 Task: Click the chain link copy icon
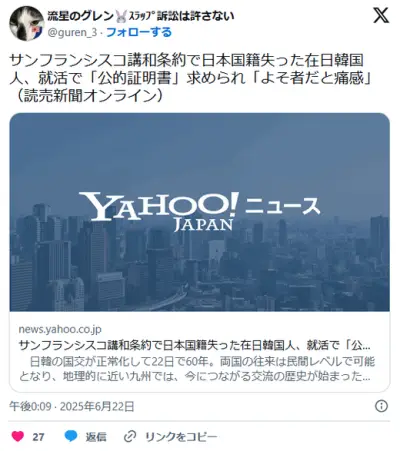pyautogui.click(x=130, y=436)
